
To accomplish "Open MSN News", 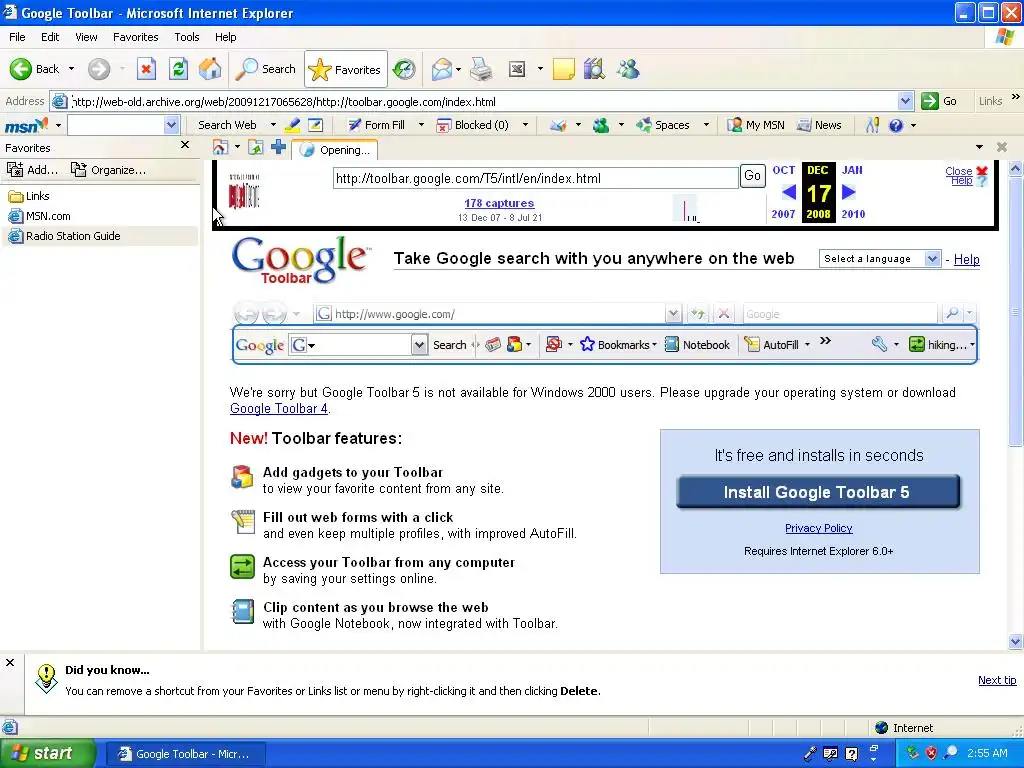I will (820, 125).
